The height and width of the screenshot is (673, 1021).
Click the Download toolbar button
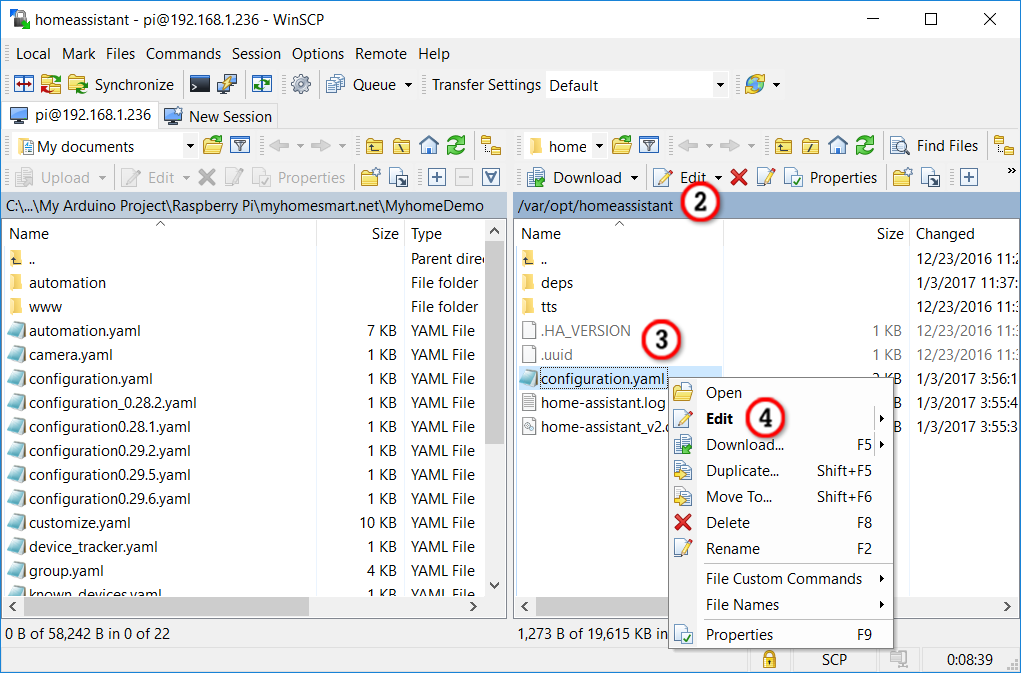click(x=574, y=178)
